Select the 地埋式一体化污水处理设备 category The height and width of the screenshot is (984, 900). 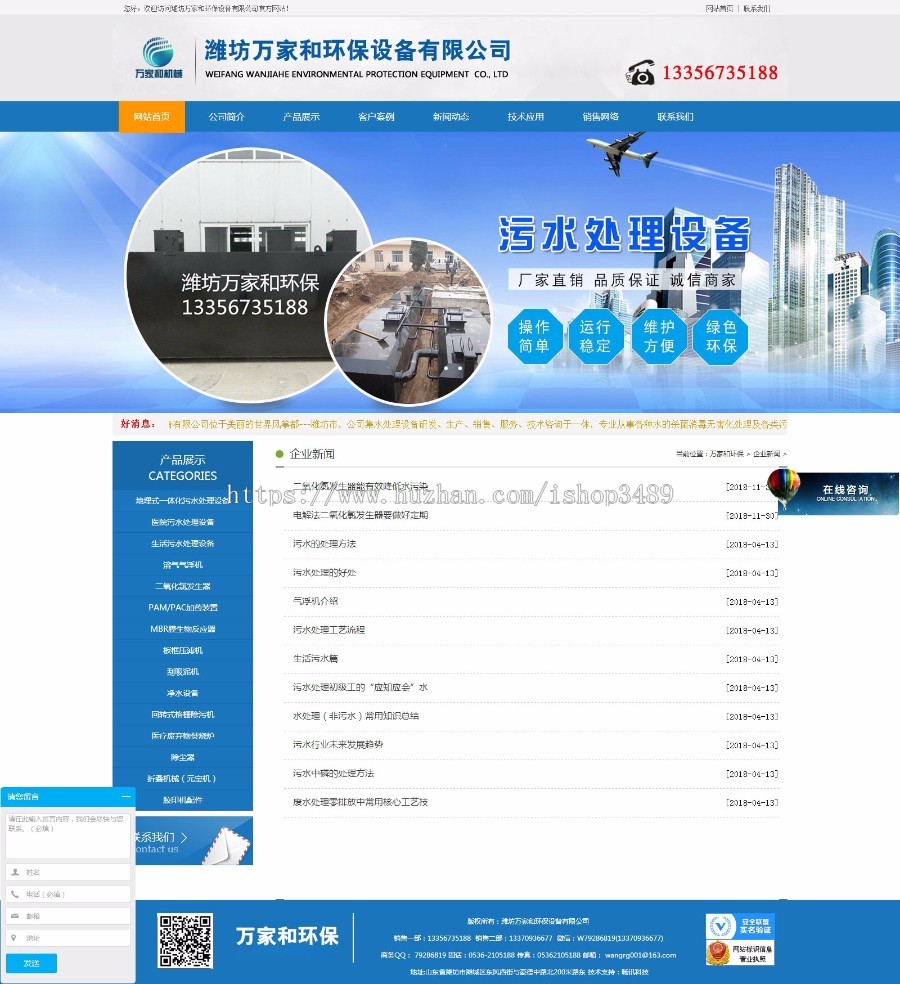183,501
